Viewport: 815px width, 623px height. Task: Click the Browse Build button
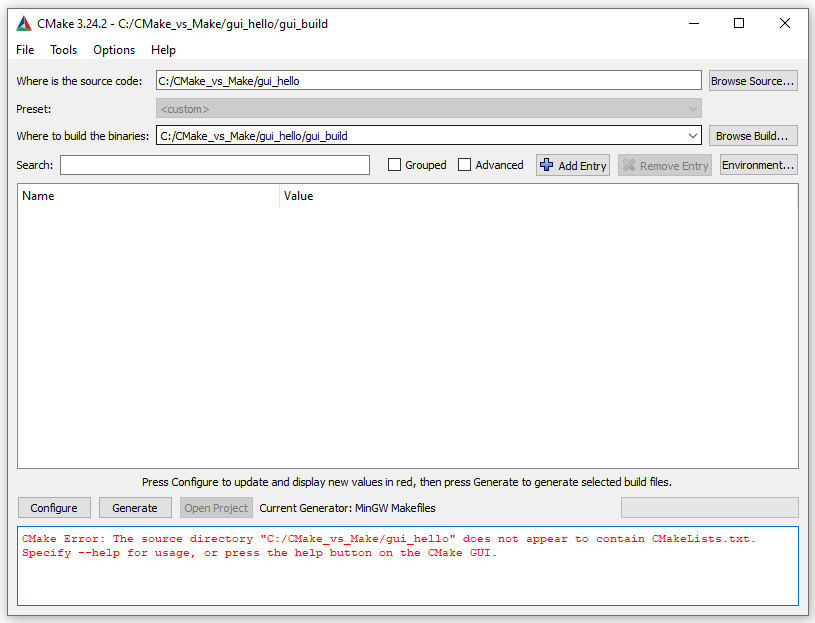tap(753, 136)
